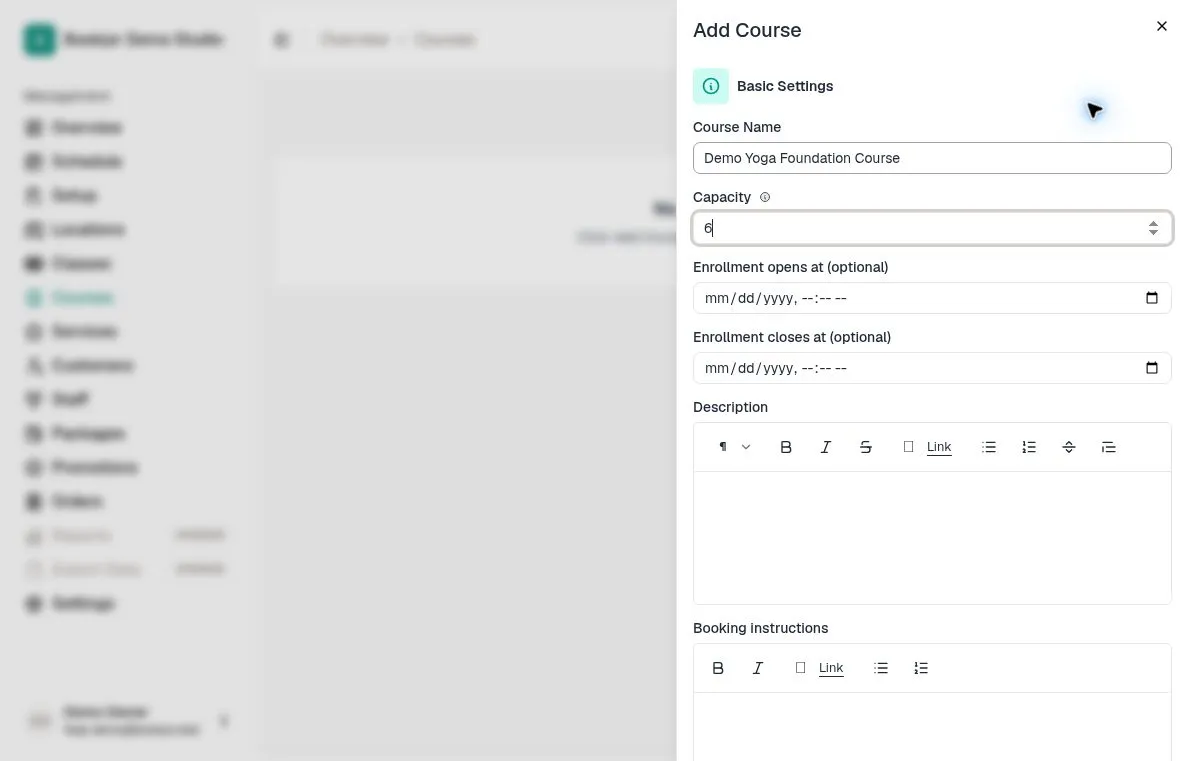The image size is (1188, 761).
Task: Click the Booking instructions label
Action: 761,628
